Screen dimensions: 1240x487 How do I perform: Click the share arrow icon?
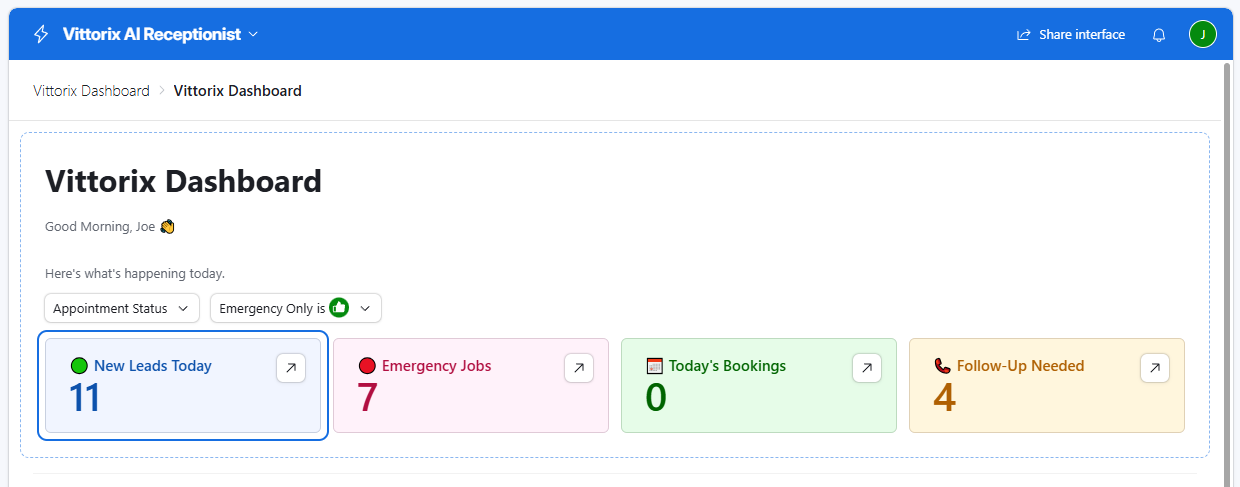(1024, 35)
